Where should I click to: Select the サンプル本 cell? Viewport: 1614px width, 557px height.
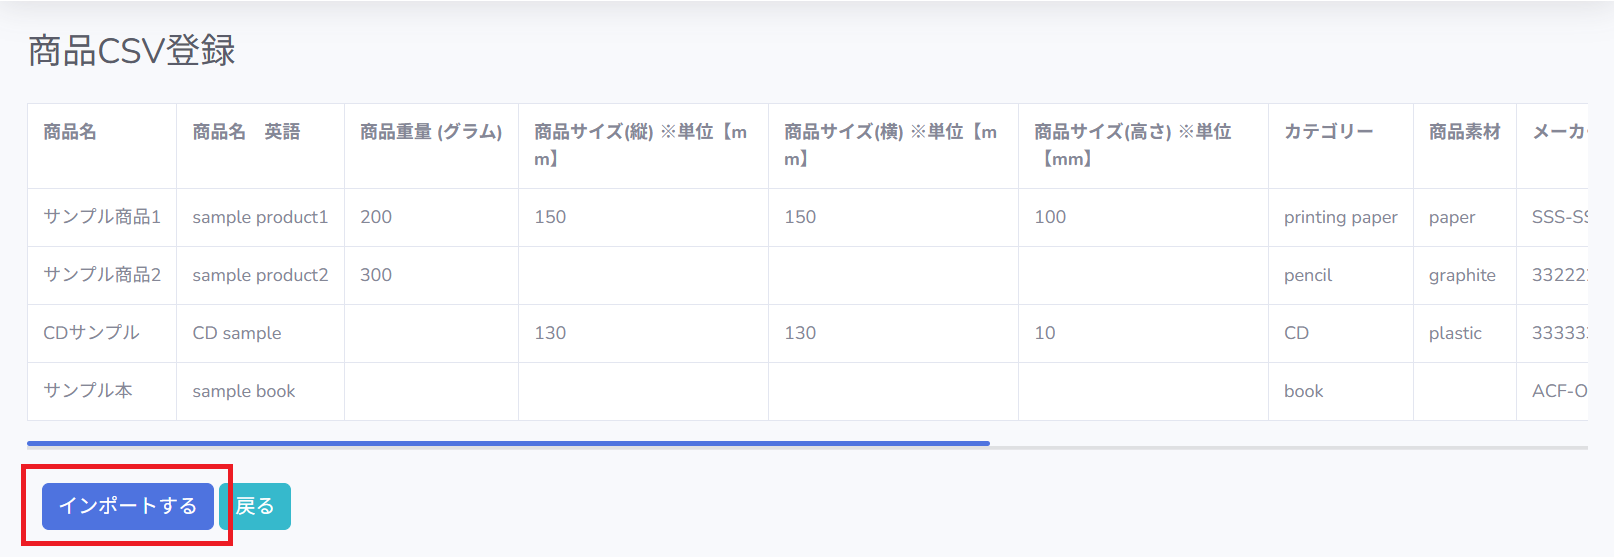88,391
